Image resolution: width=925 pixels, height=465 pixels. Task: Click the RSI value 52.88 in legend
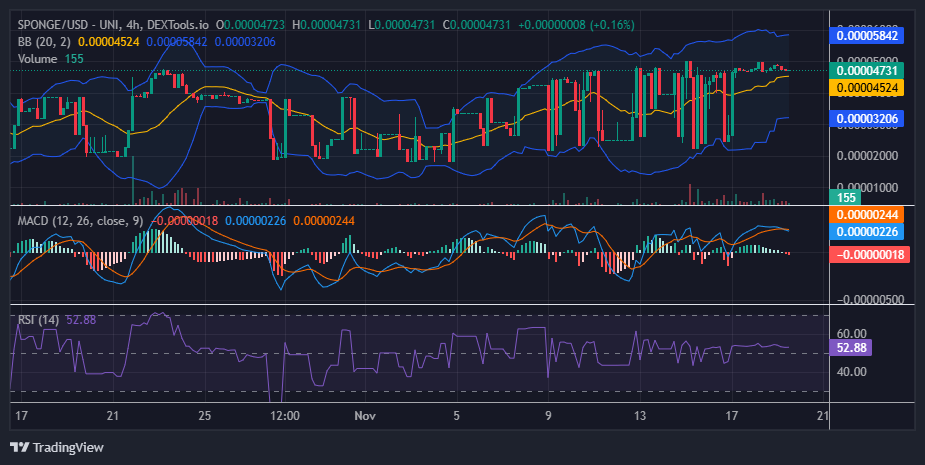pyautogui.click(x=81, y=319)
